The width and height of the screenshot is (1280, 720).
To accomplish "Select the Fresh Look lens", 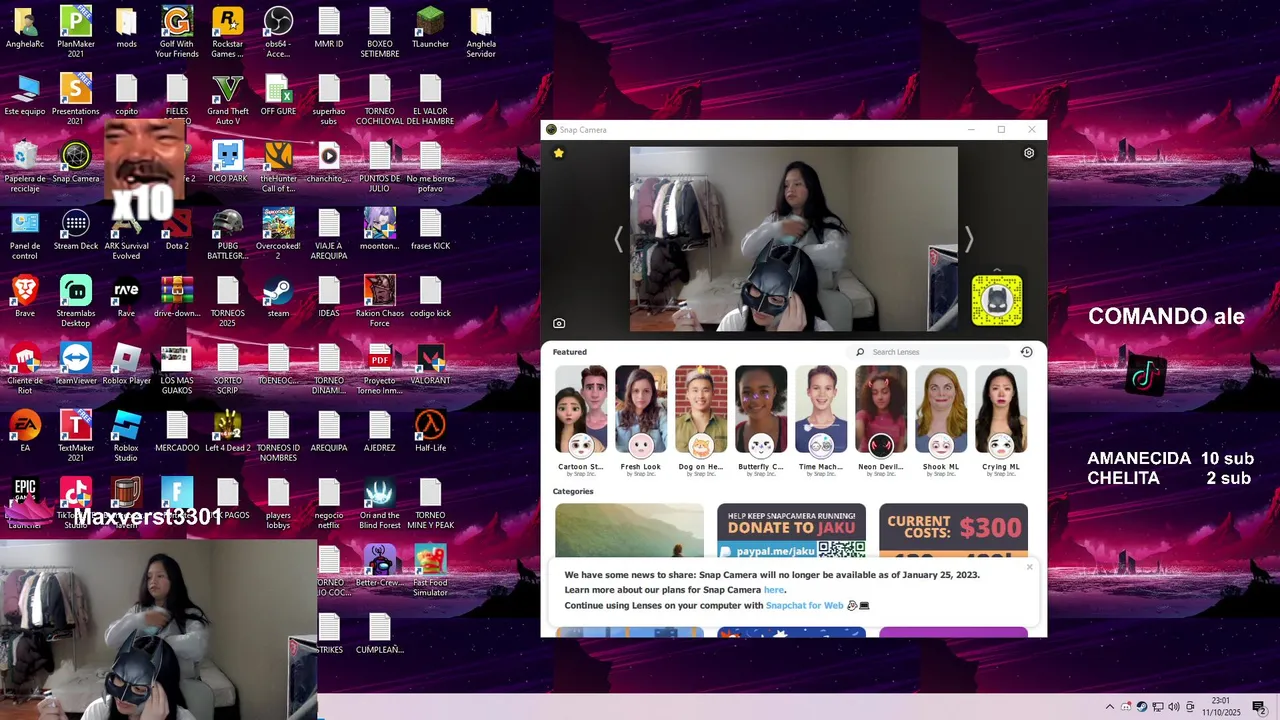I will tap(641, 419).
